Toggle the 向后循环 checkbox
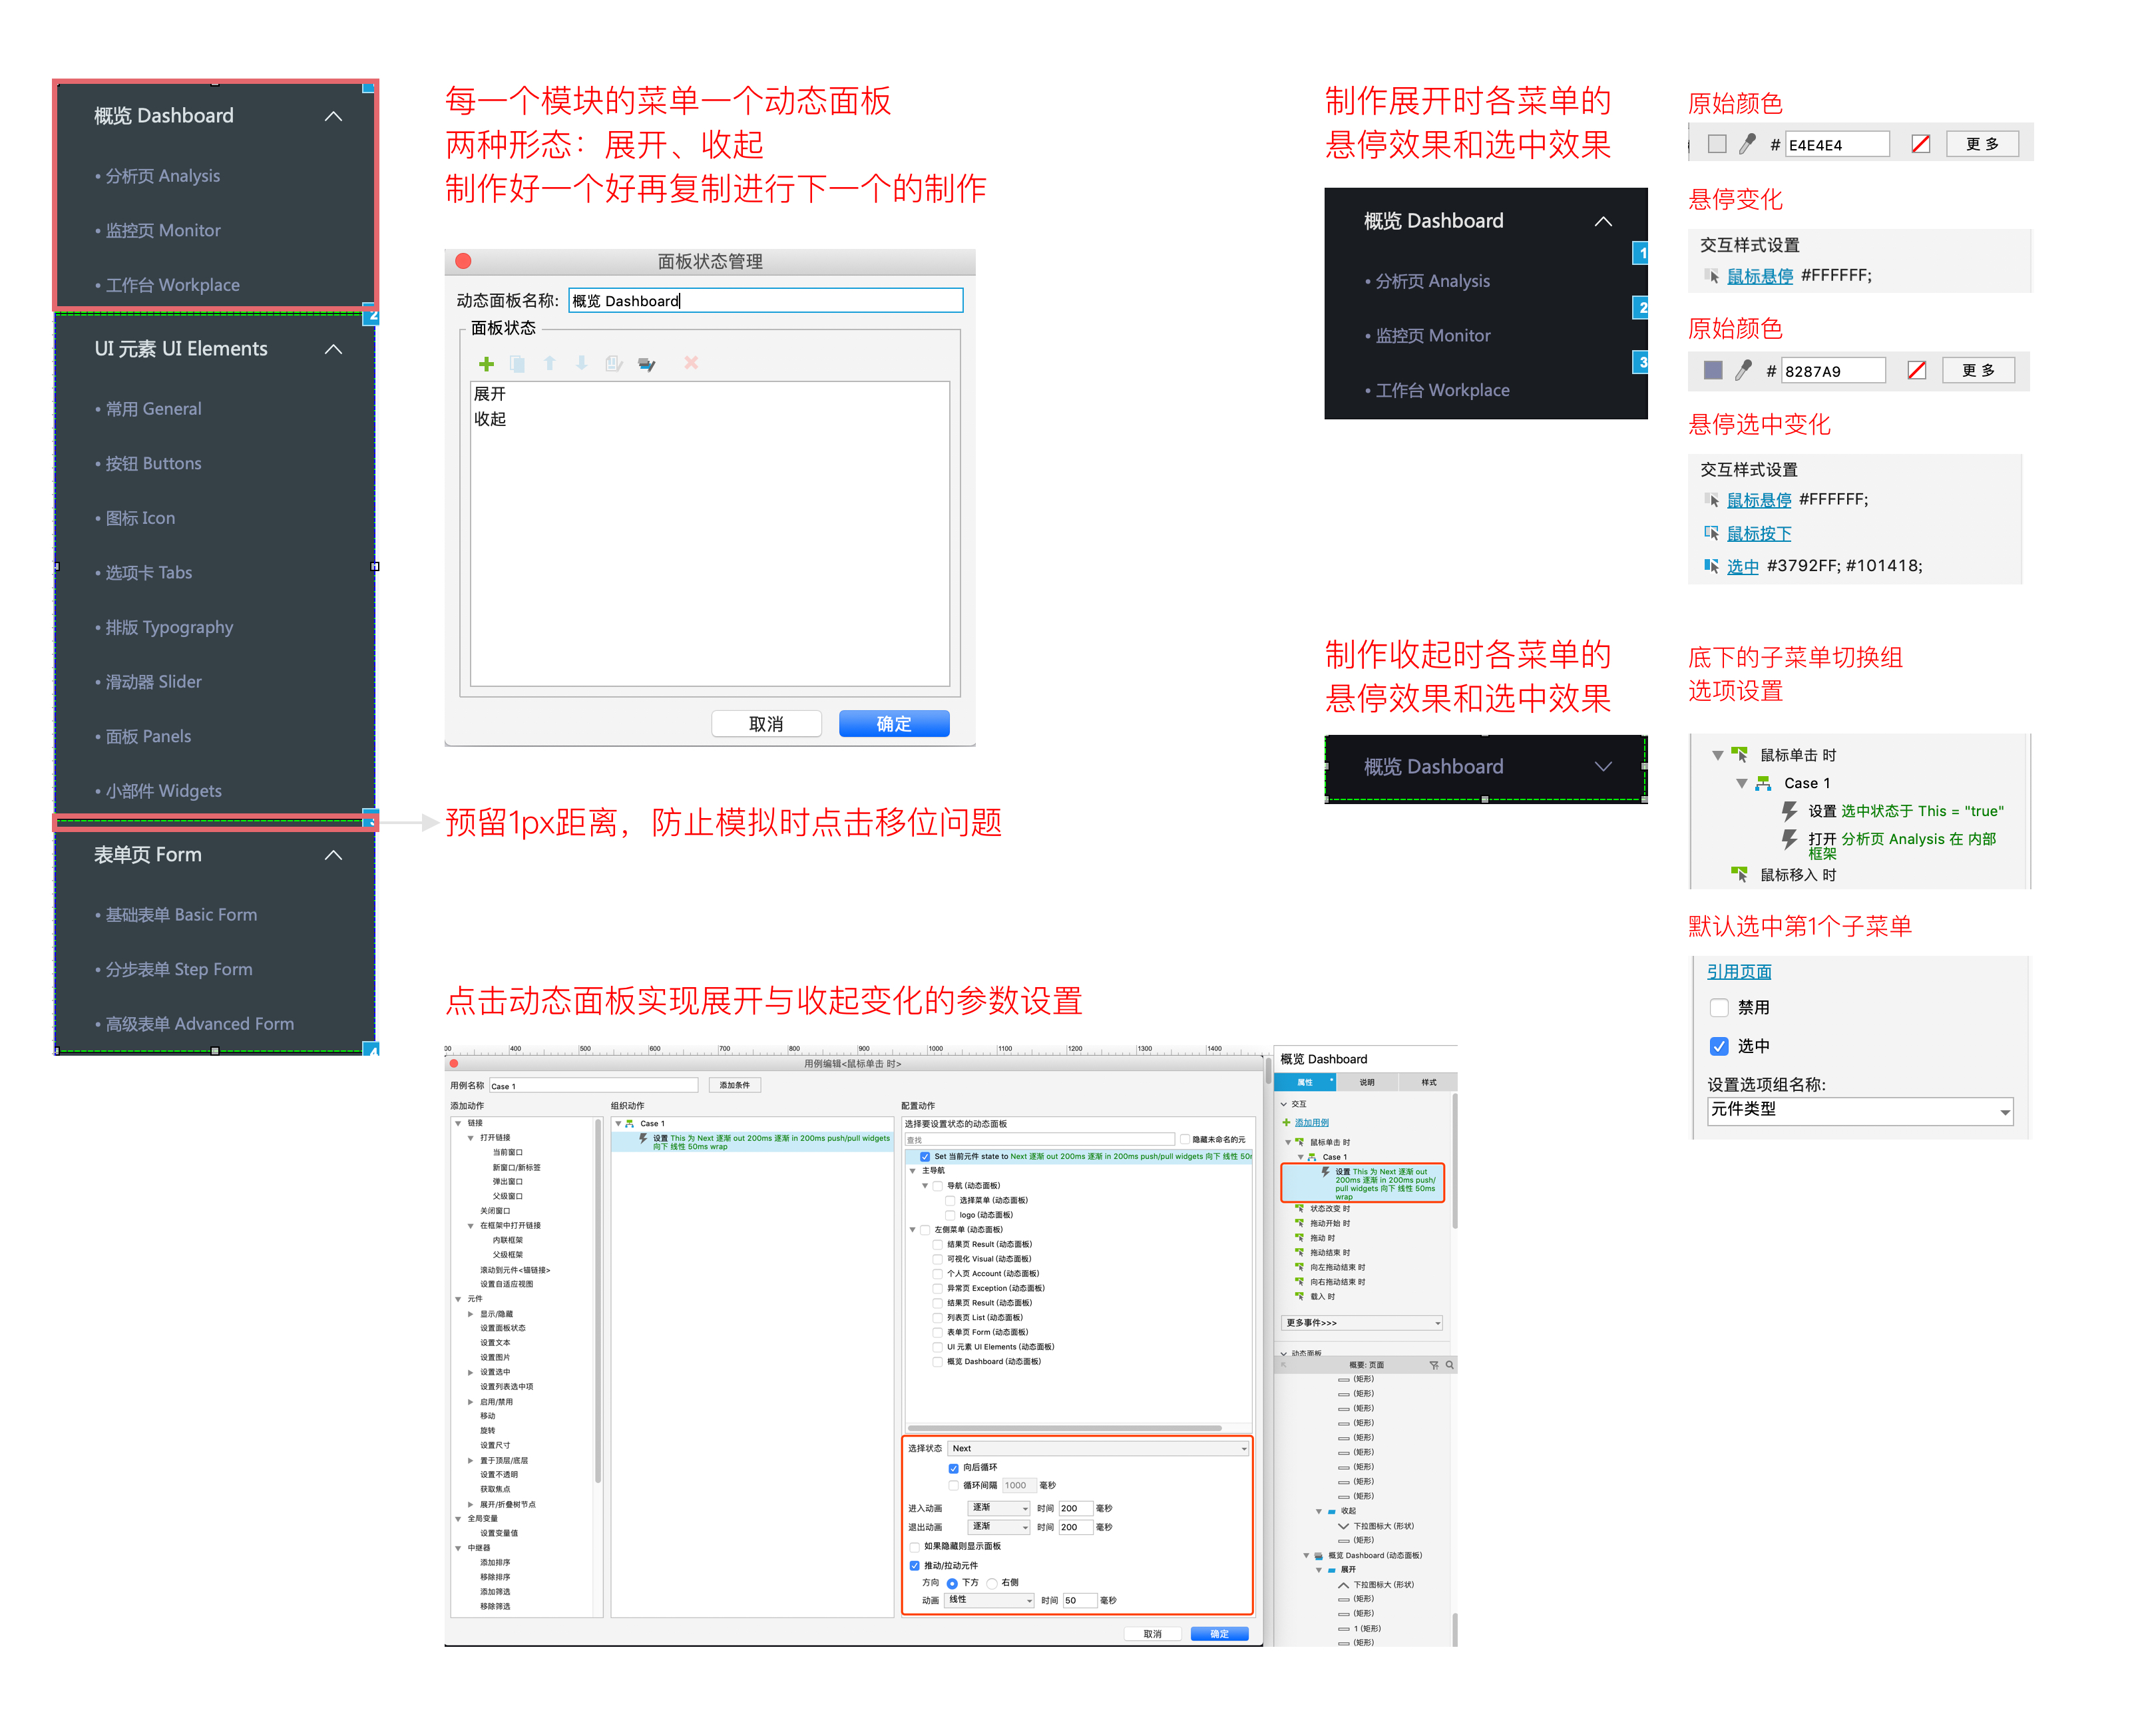This screenshot has height=1736, width=2130. (x=953, y=1469)
